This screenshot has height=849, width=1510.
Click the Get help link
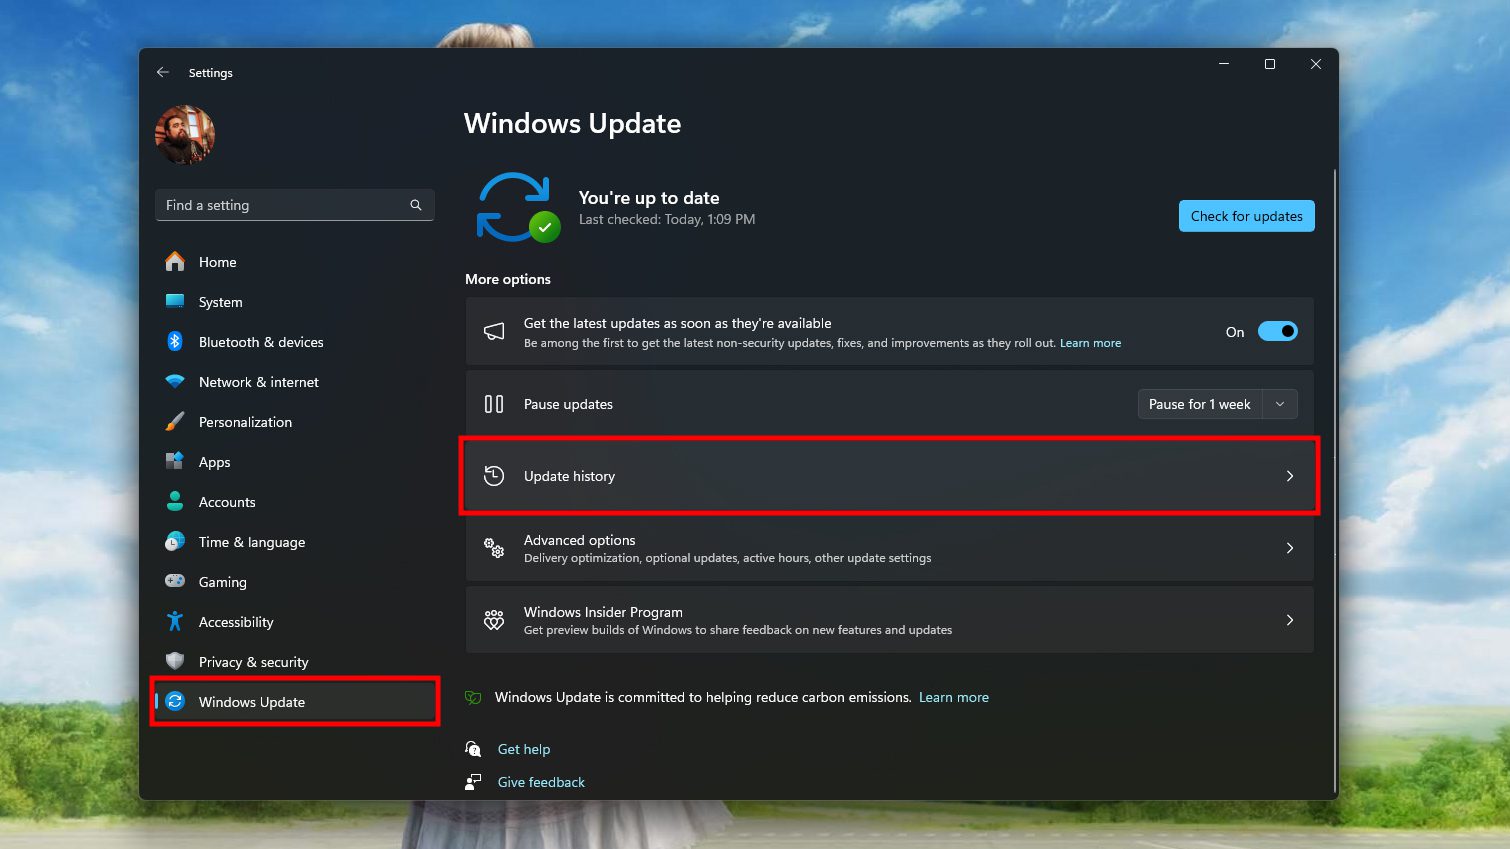coord(524,749)
